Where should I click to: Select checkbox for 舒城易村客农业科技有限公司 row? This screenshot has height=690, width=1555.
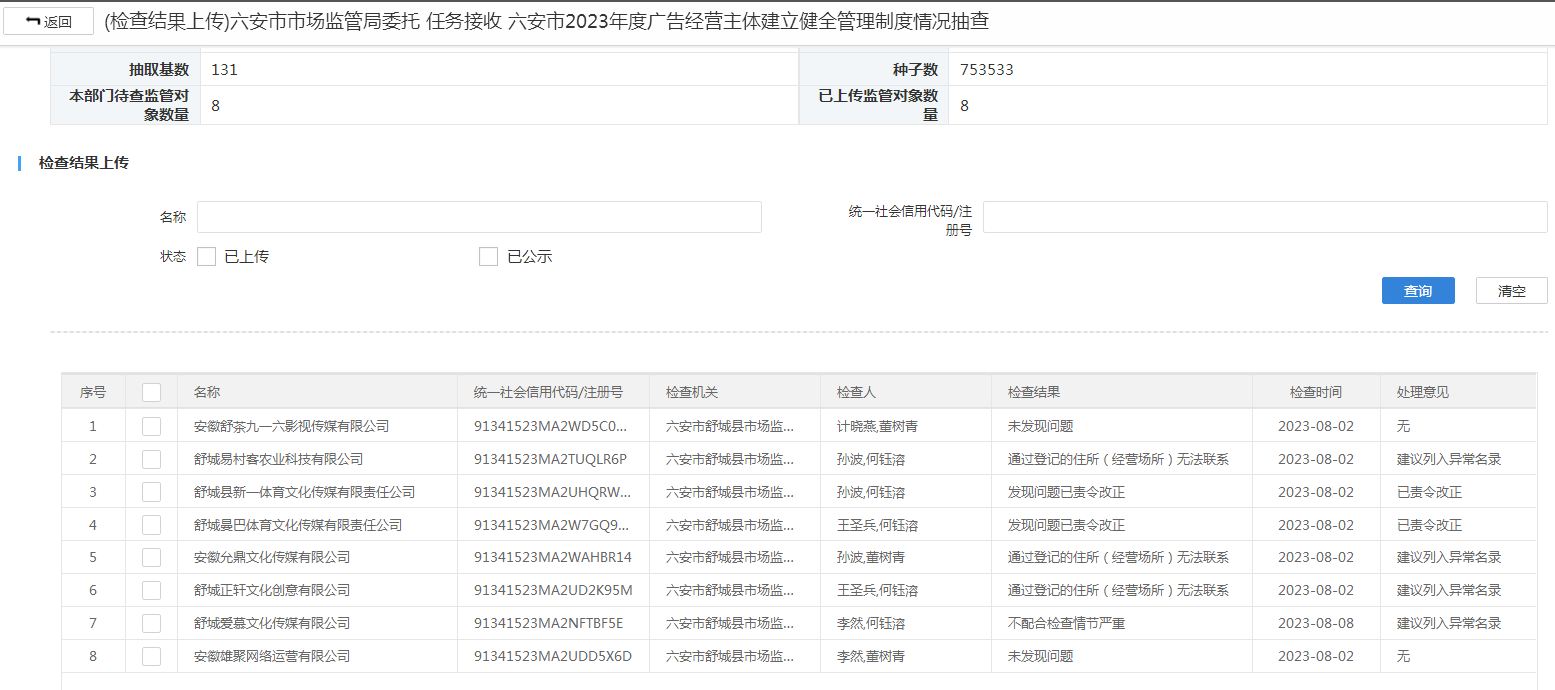coord(151,459)
